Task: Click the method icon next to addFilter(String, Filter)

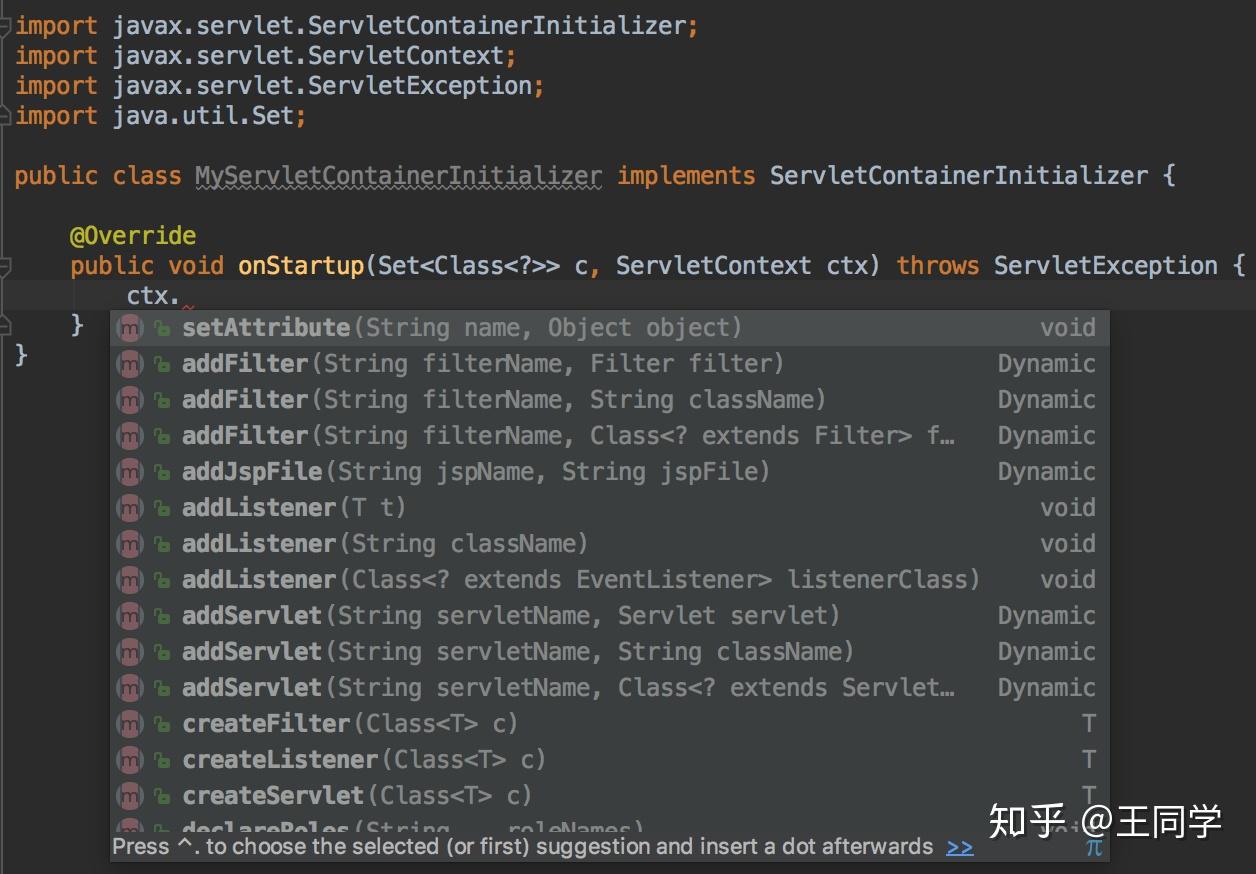Action: tap(130, 363)
